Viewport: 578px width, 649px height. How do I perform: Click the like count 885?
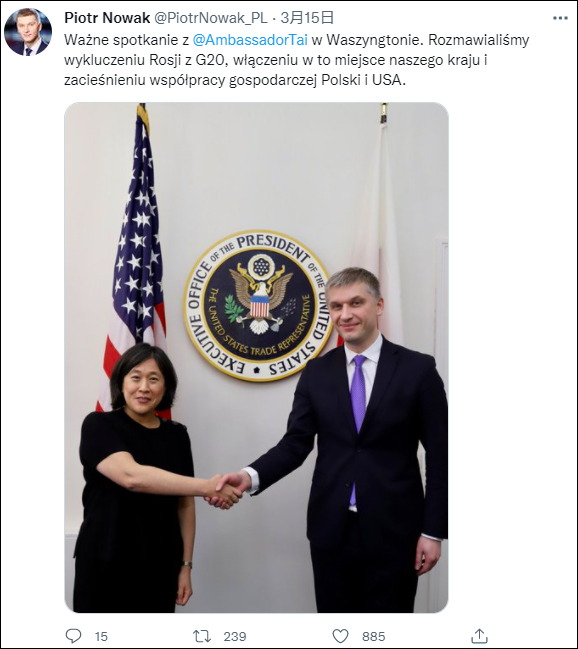coord(373,636)
